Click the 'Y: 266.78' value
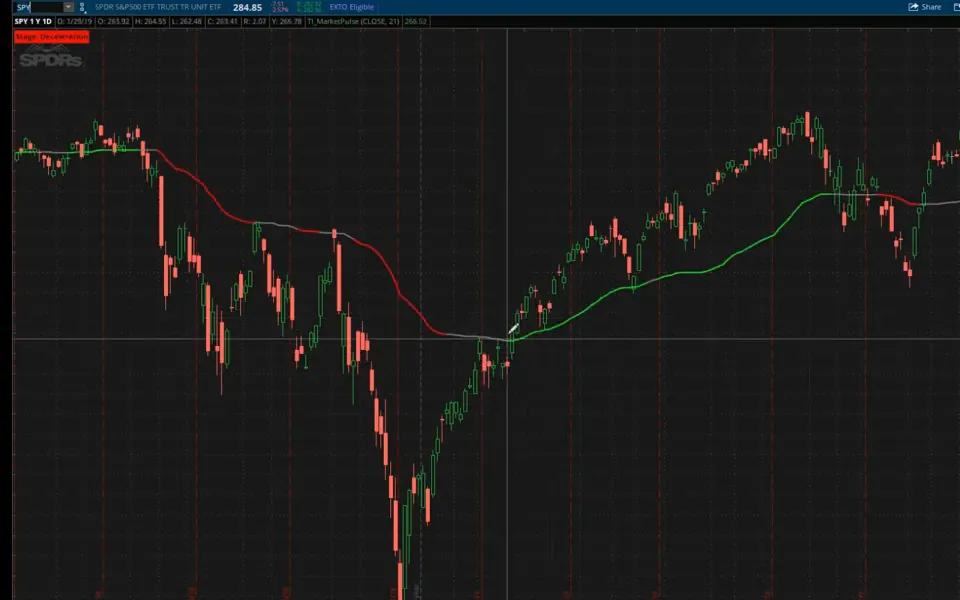The height and width of the screenshot is (600, 960). (287, 21)
